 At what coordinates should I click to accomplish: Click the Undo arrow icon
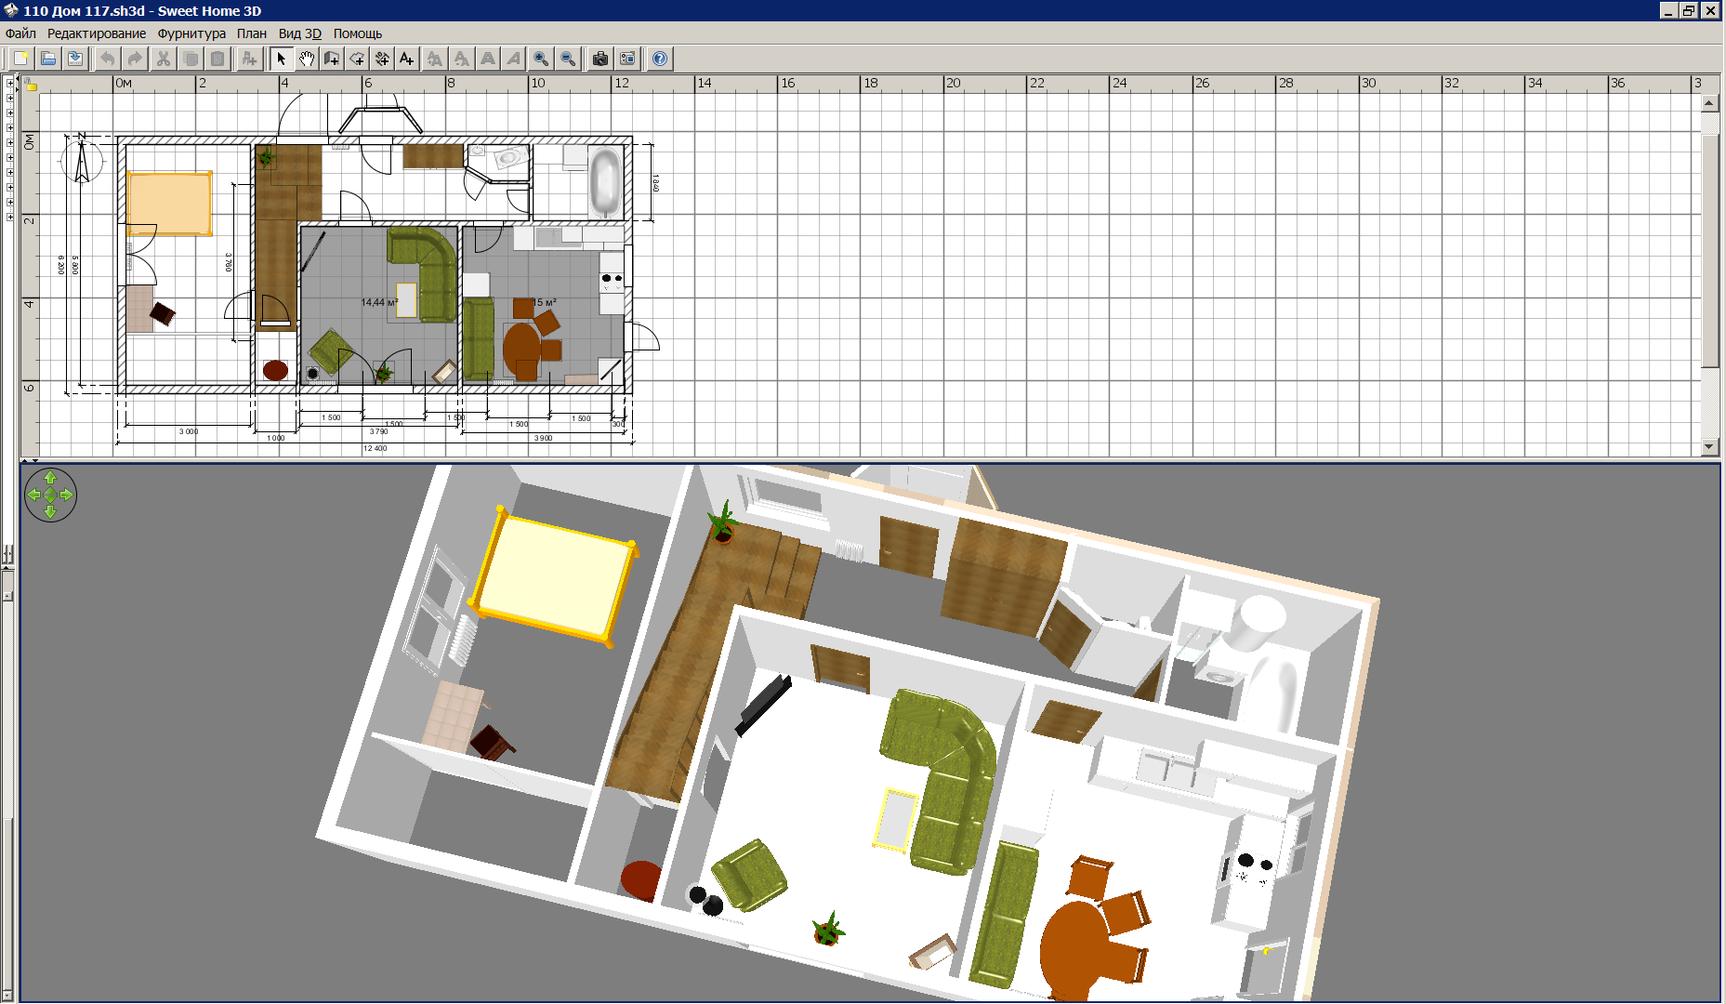pos(107,59)
